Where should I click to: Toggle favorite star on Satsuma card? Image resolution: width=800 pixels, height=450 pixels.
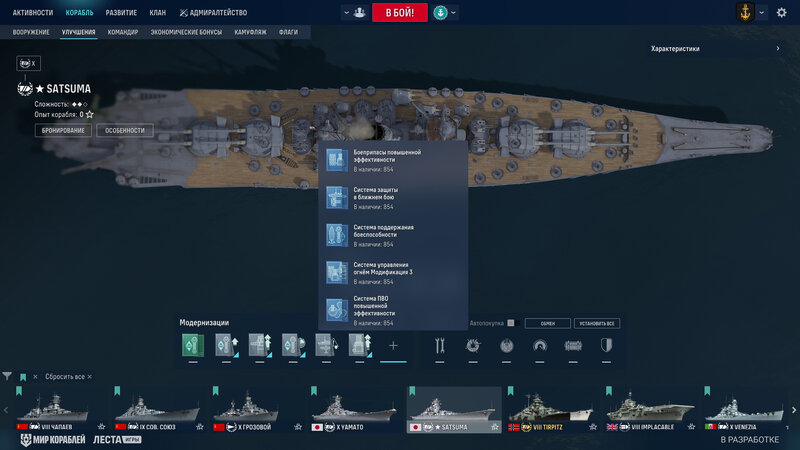pyautogui.click(x=494, y=427)
